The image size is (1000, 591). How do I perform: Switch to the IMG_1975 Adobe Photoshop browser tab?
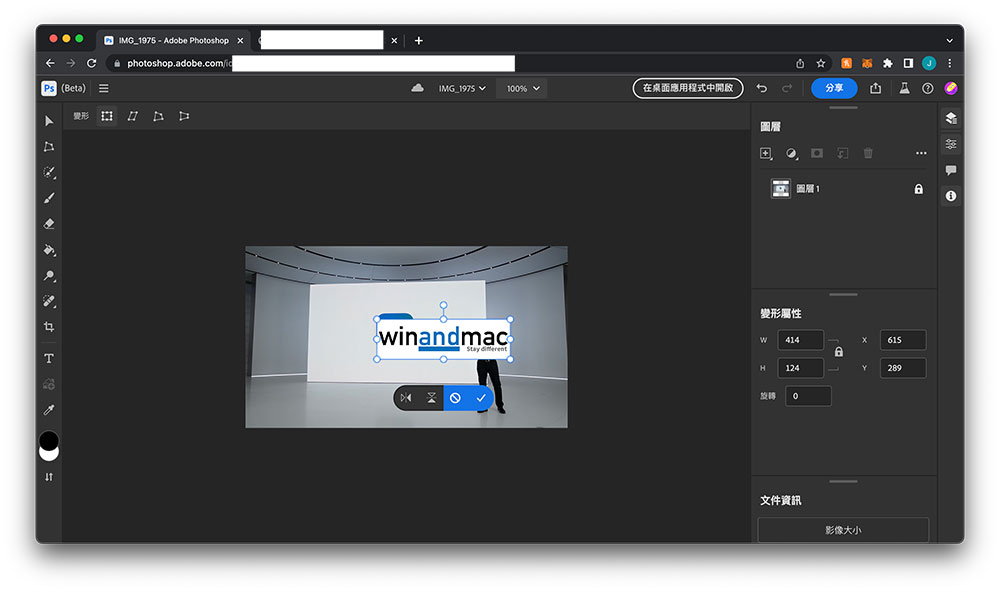(170, 40)
